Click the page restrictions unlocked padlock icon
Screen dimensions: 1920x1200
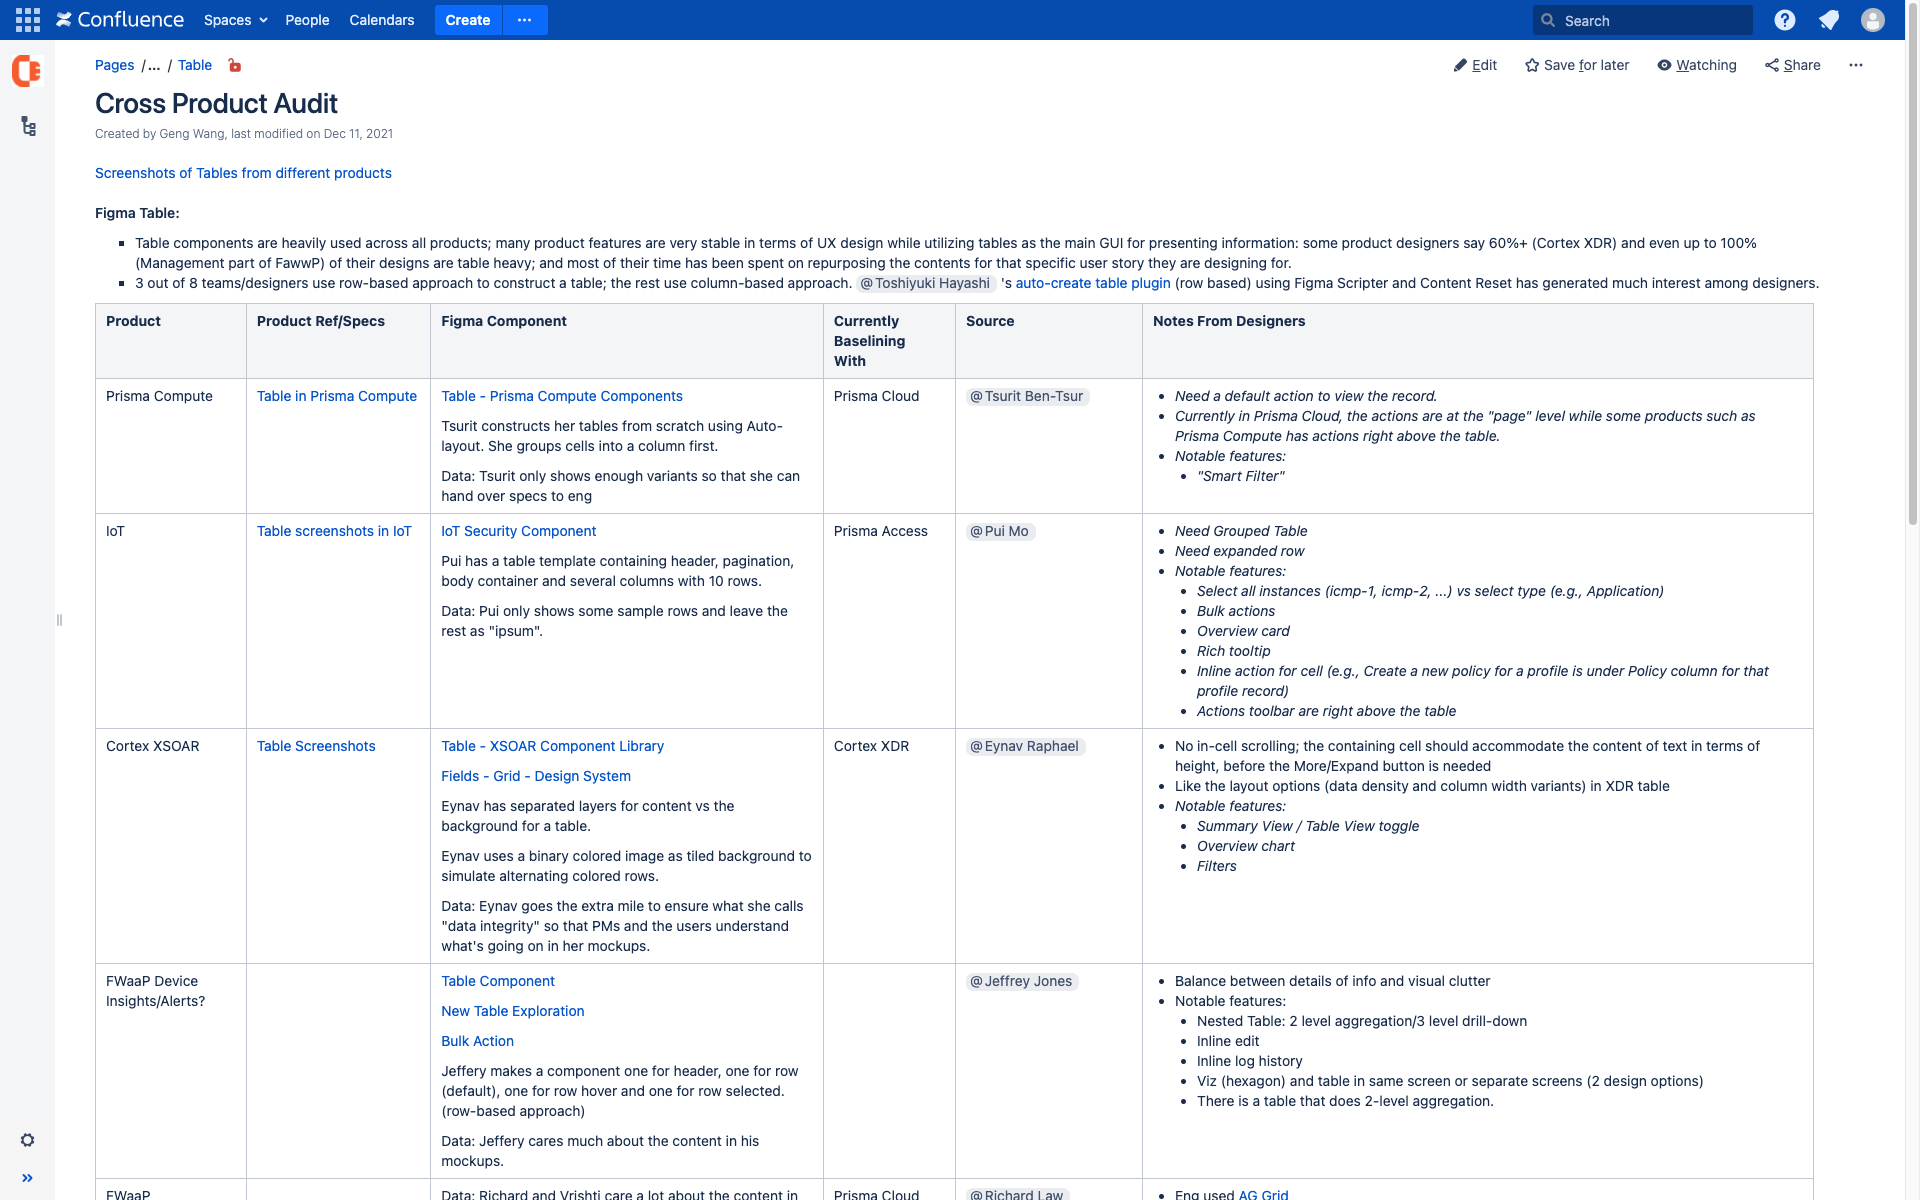[235, 65]
